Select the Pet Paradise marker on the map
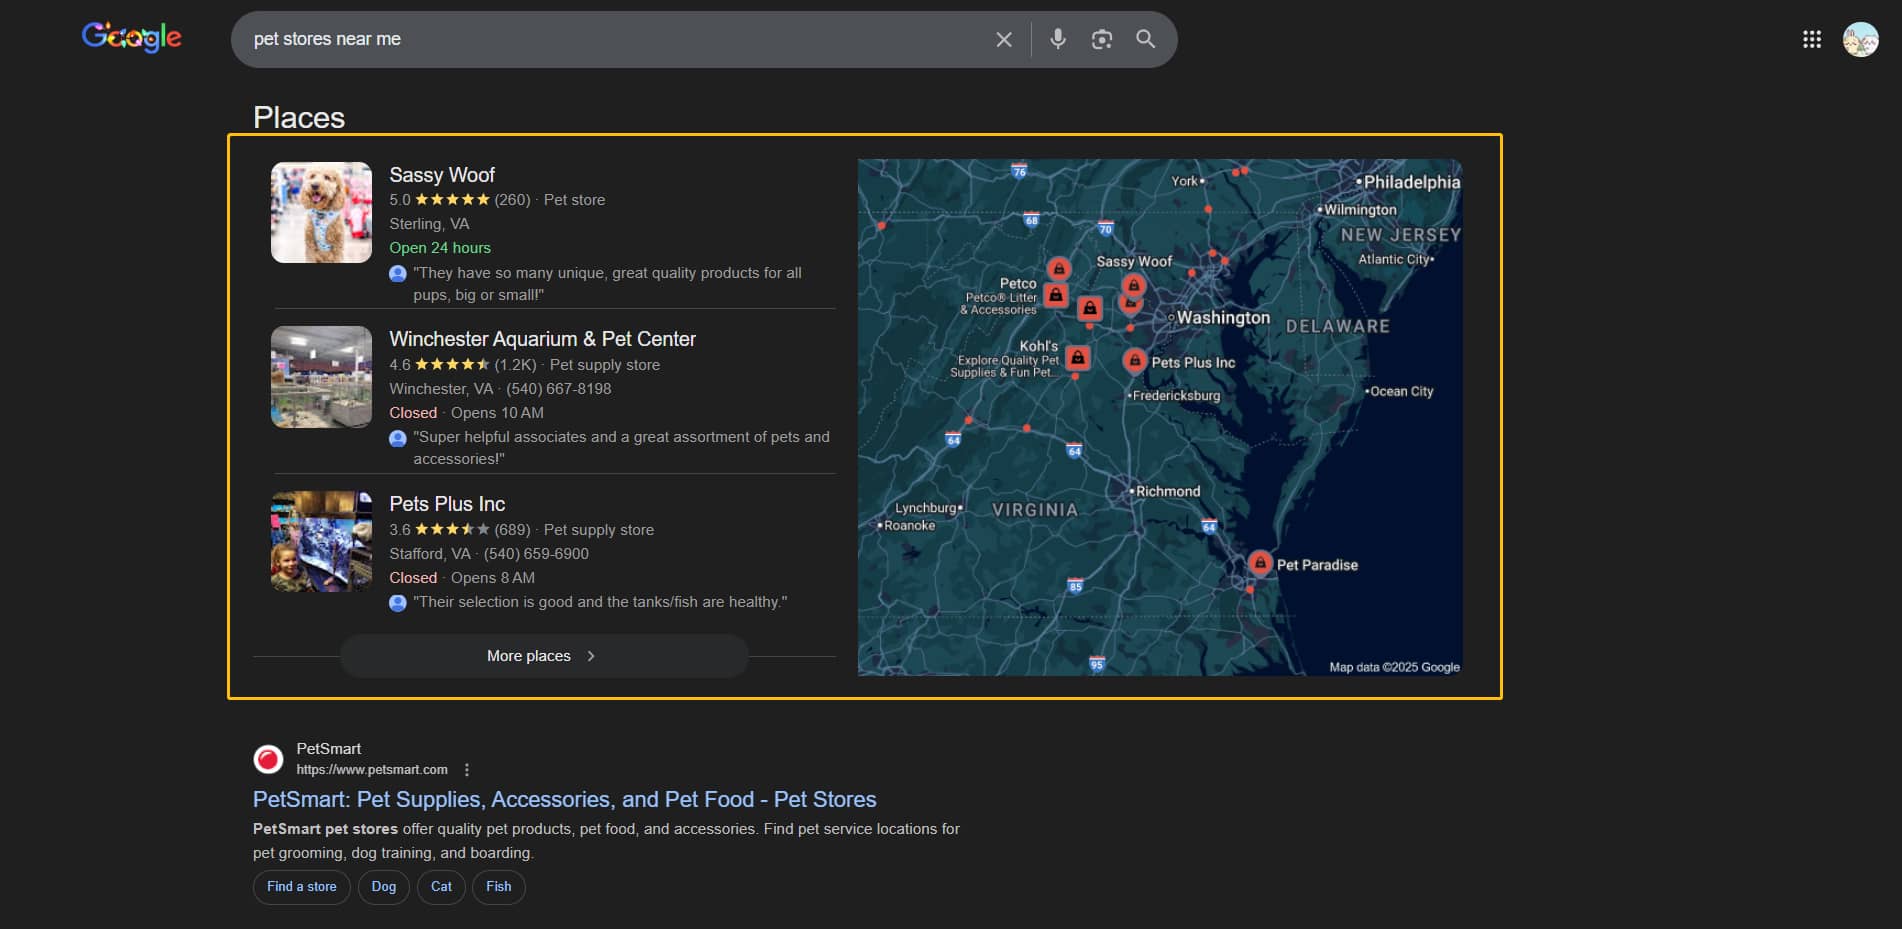 click(x=1259, y=564)
